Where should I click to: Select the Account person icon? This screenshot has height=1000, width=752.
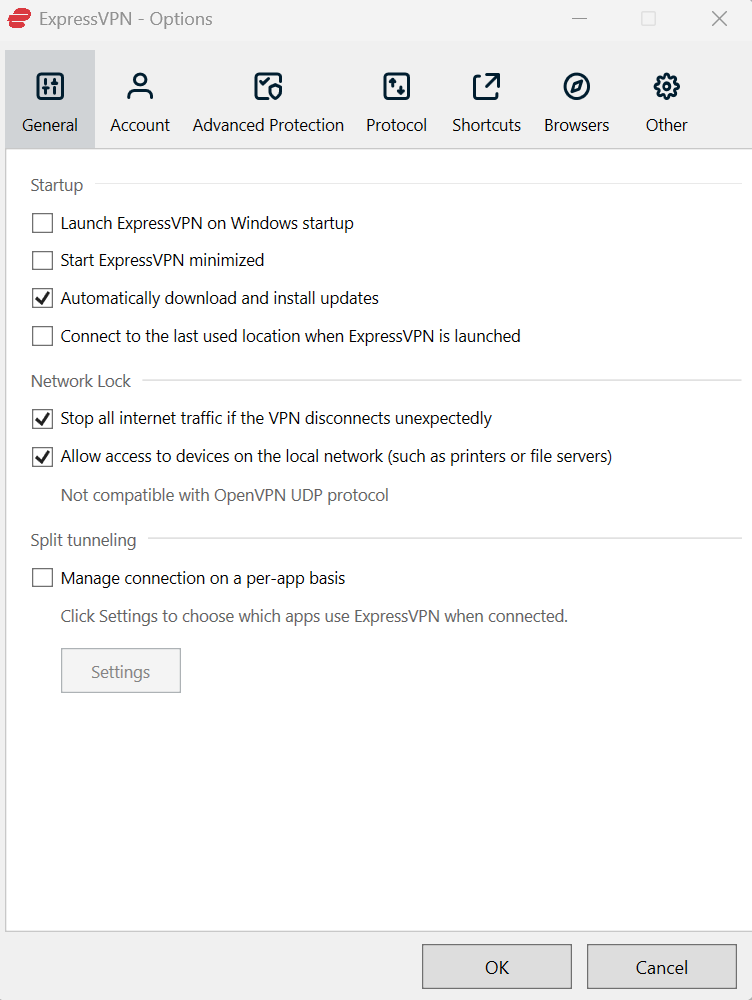tap(139, 87)
